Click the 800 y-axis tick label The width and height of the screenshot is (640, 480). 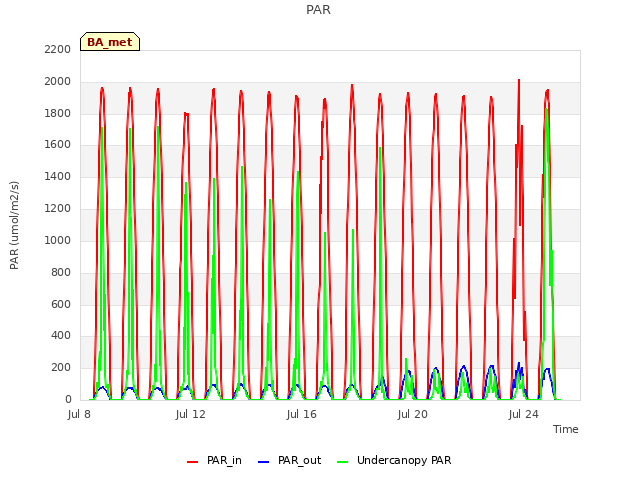click(61, 273)
